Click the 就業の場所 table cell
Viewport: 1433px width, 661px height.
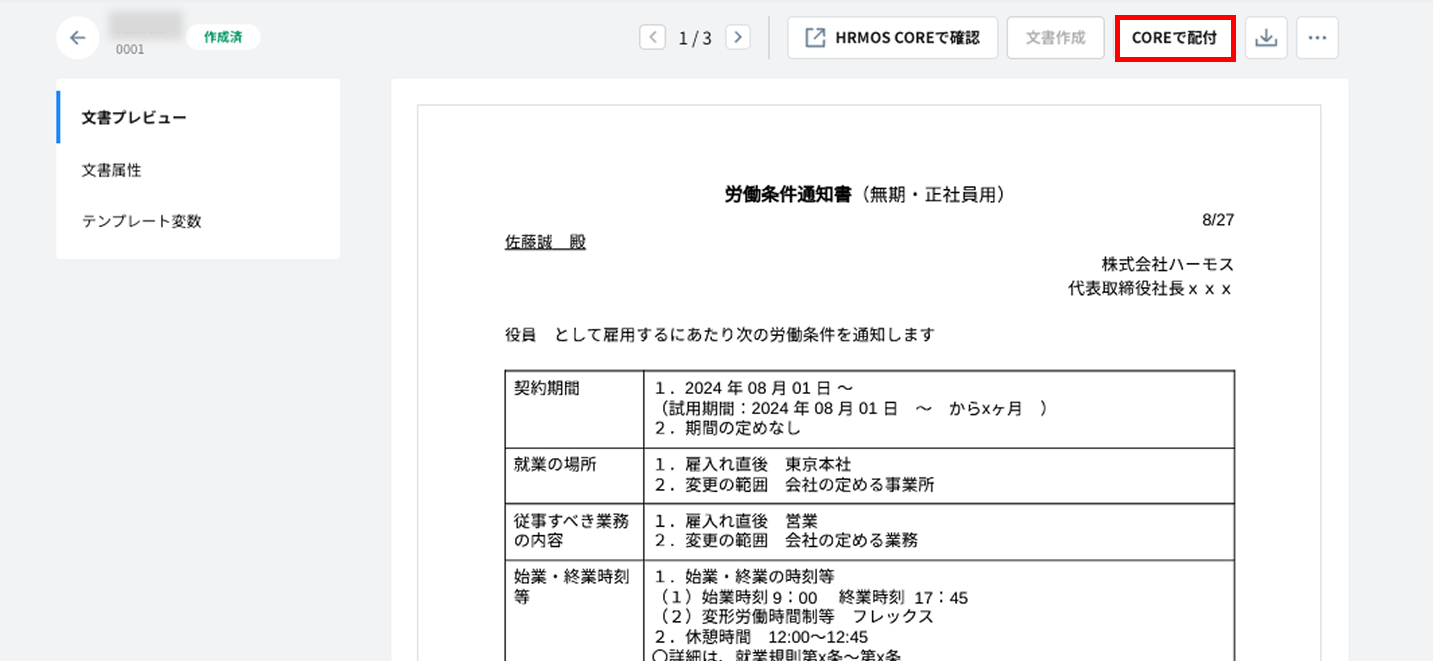tap(575, 475)
